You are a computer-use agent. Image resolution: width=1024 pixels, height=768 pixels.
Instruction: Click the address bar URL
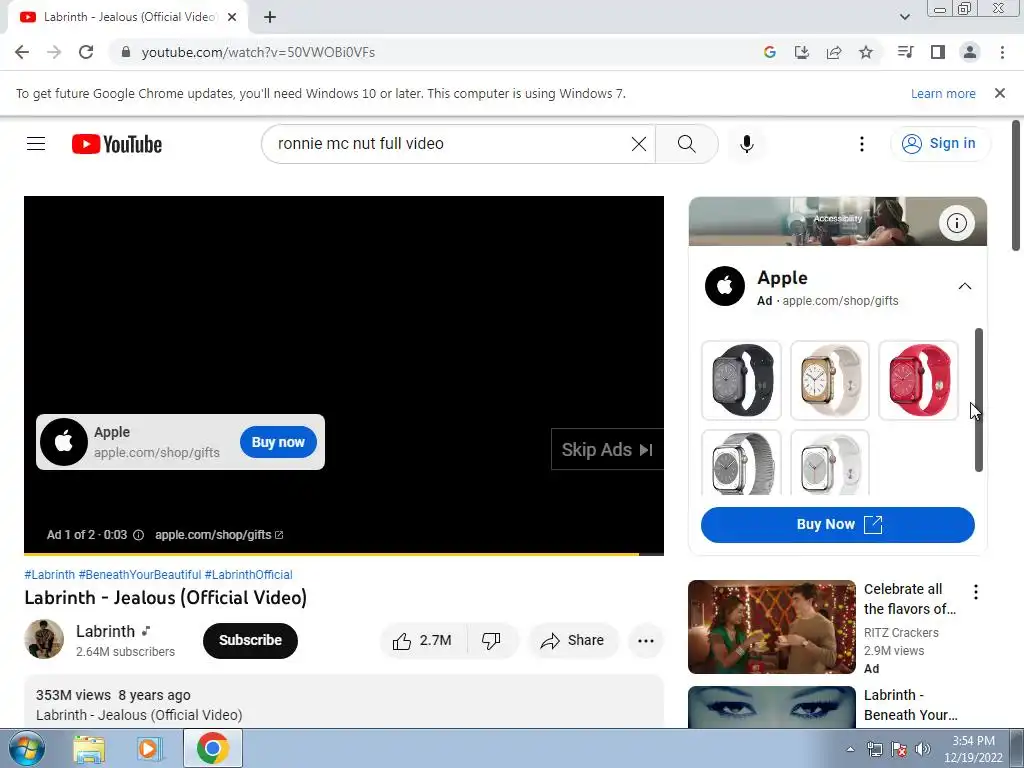258,52
